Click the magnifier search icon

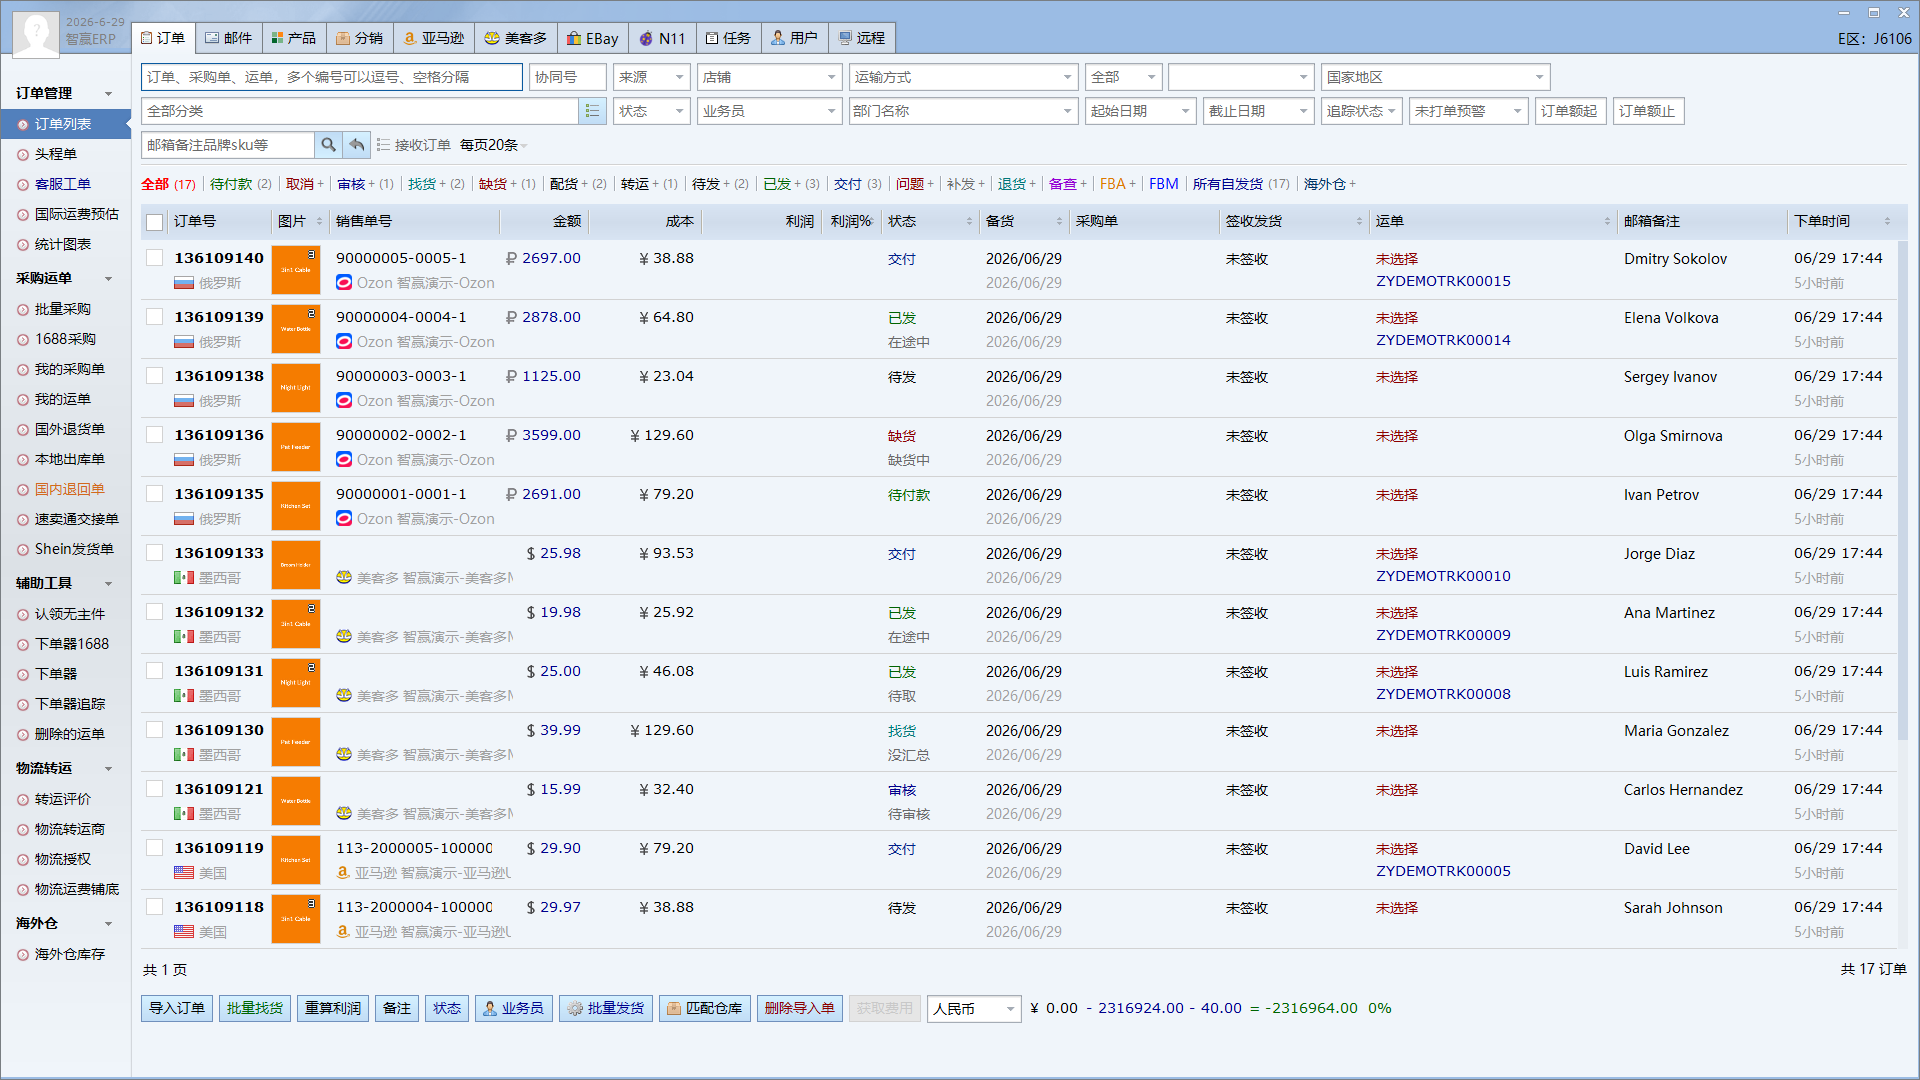click(x=328, y=145)
